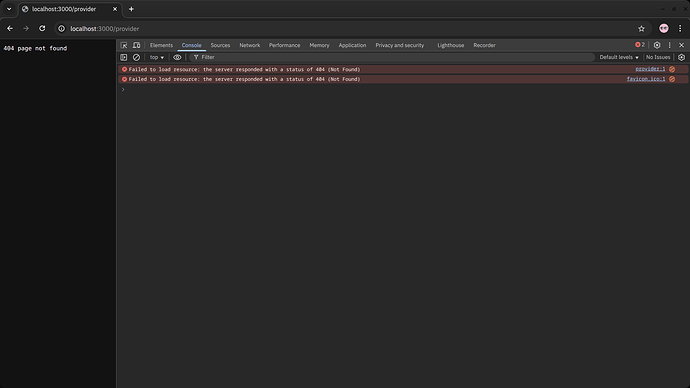Open console settings gear
Image resolution: width=690 pixels, height=388 pixels.
[x=682, y=57]
